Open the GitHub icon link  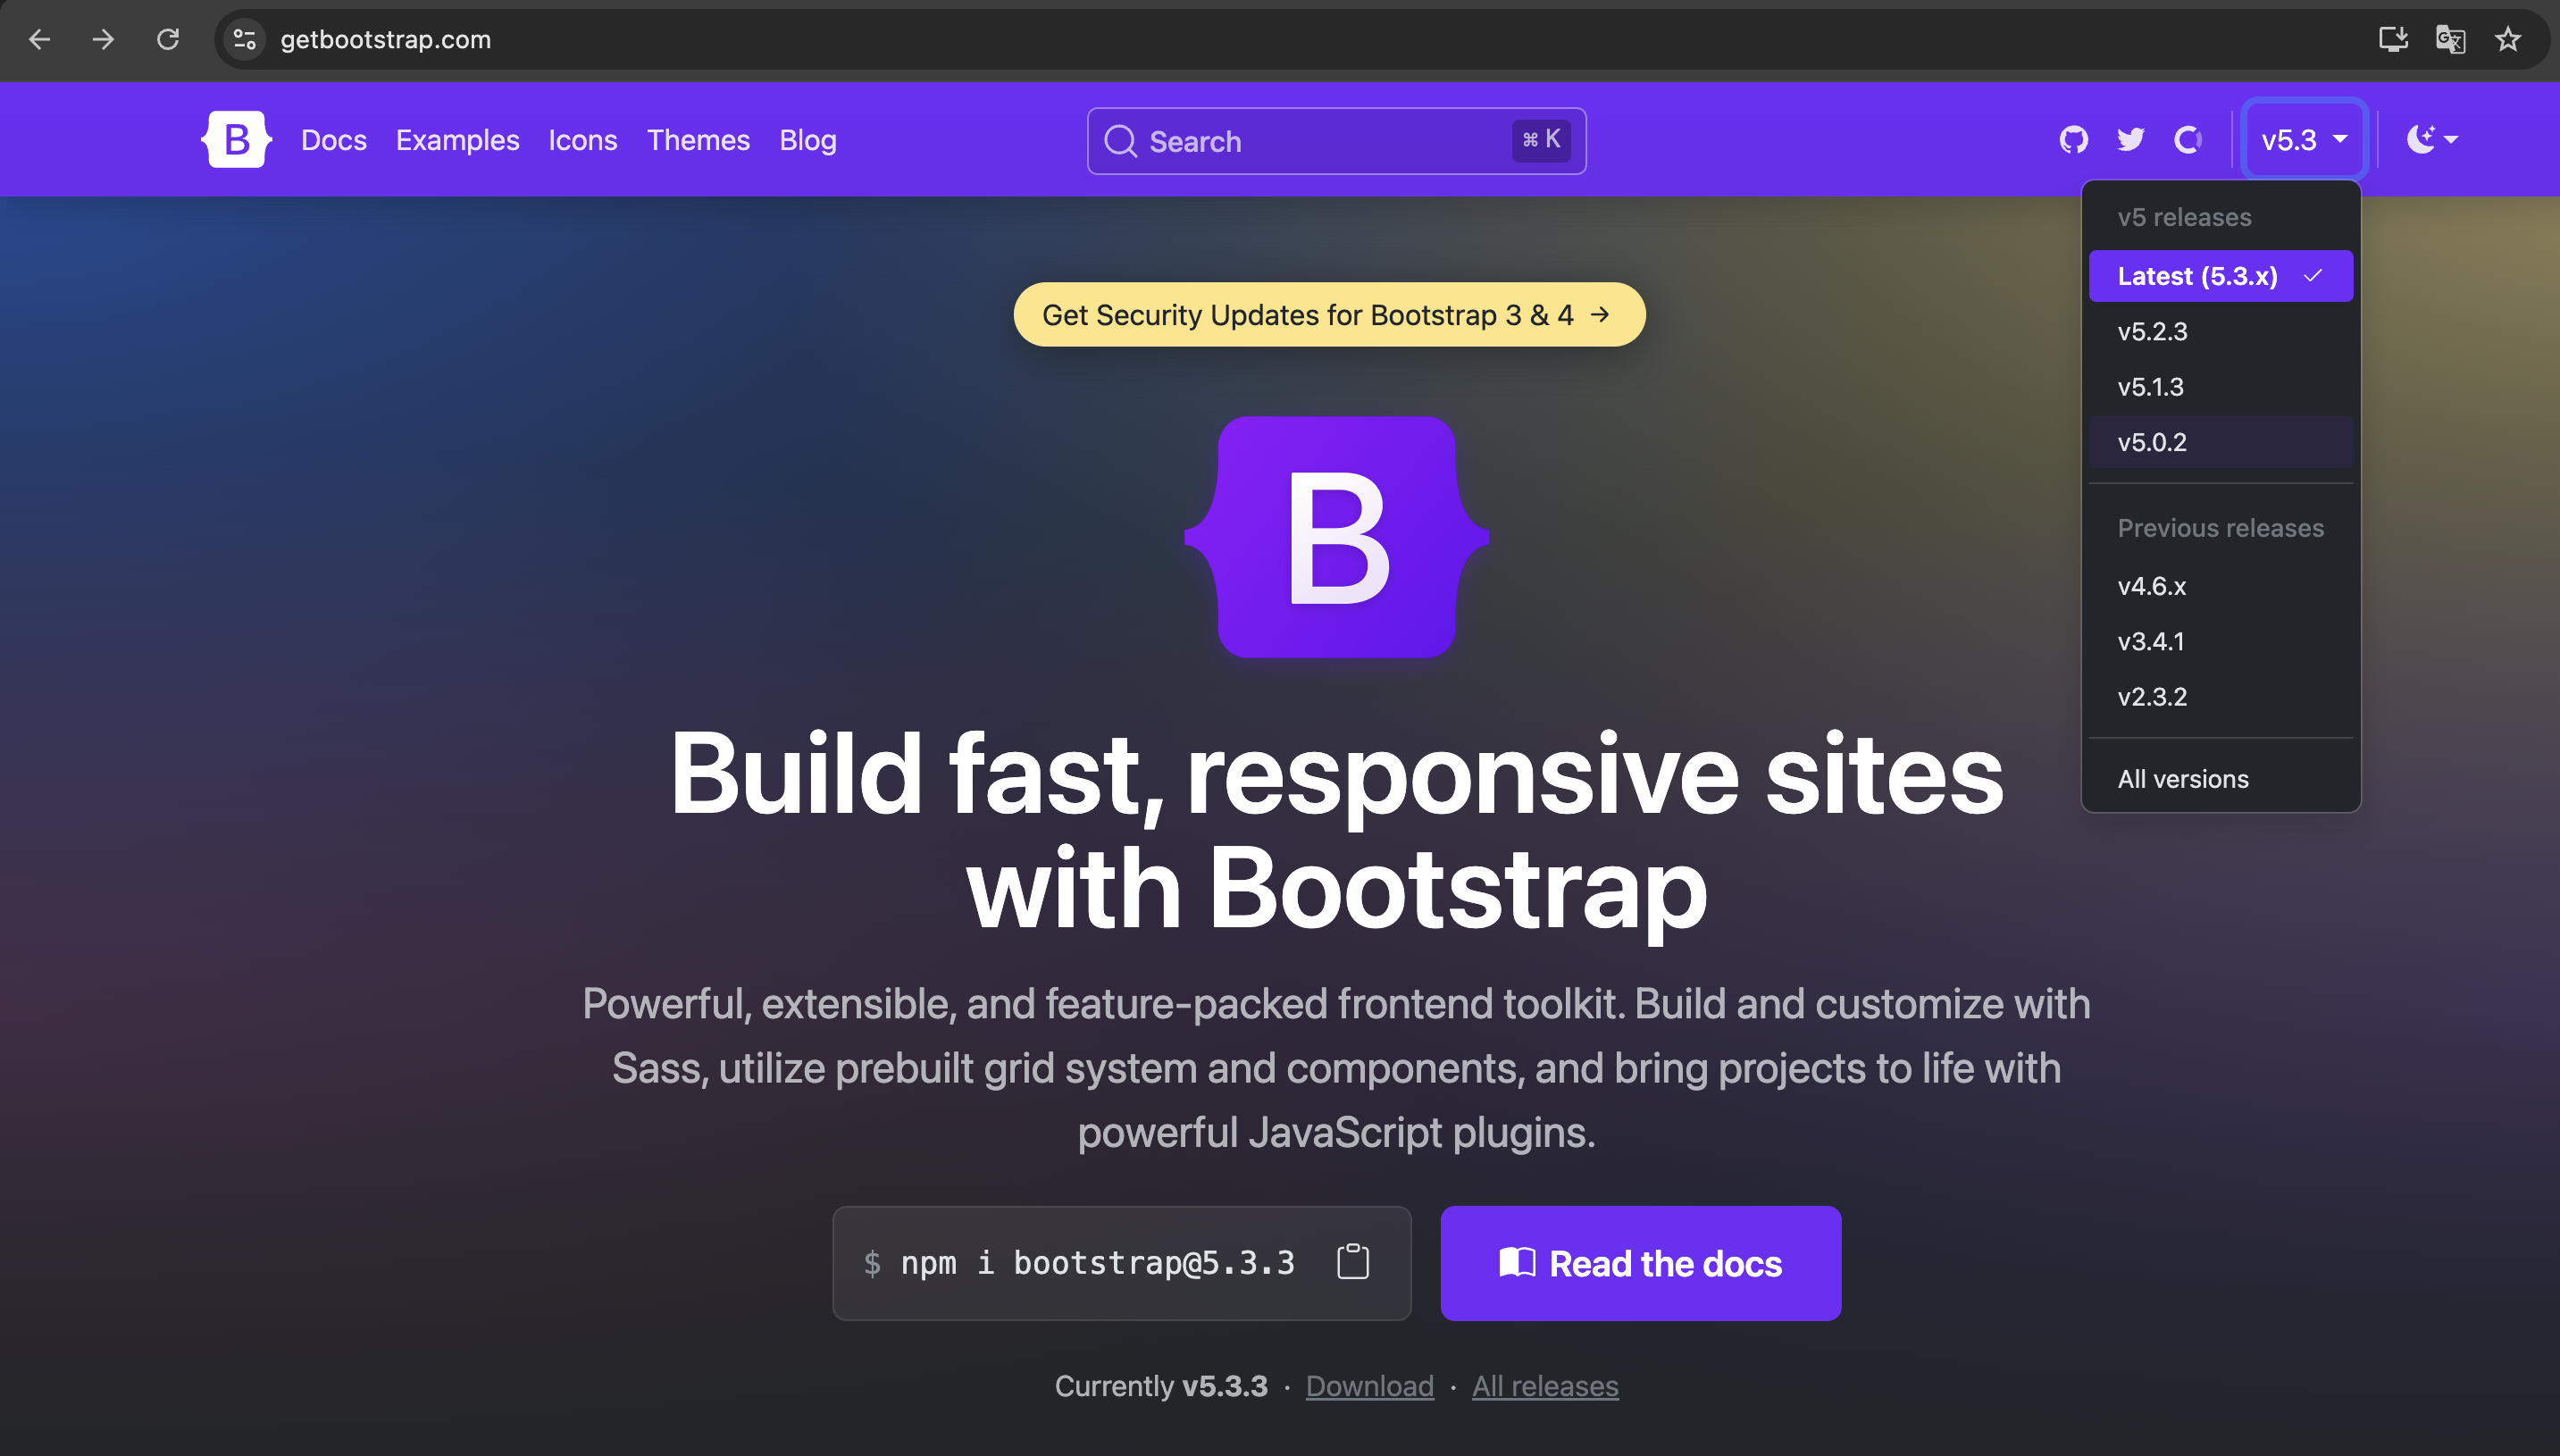(2074, 139)
